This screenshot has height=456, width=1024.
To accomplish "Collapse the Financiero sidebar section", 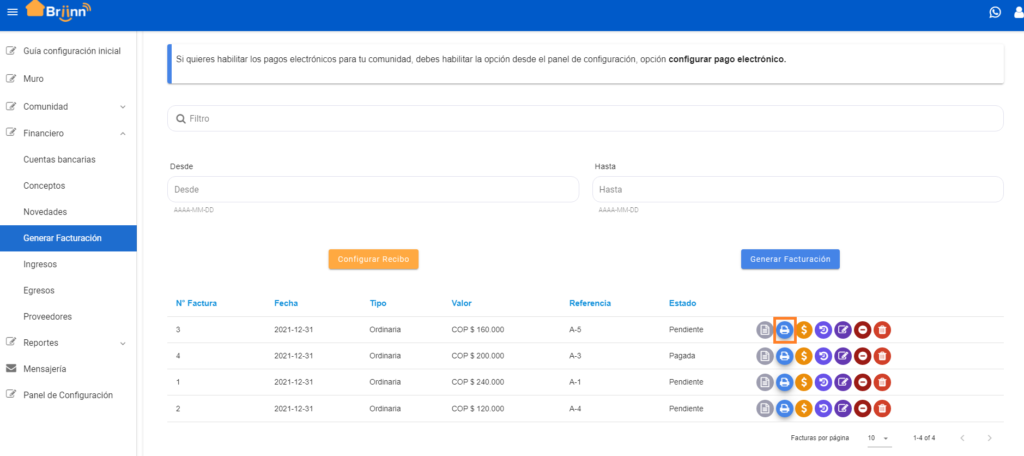I will (68, 133).
